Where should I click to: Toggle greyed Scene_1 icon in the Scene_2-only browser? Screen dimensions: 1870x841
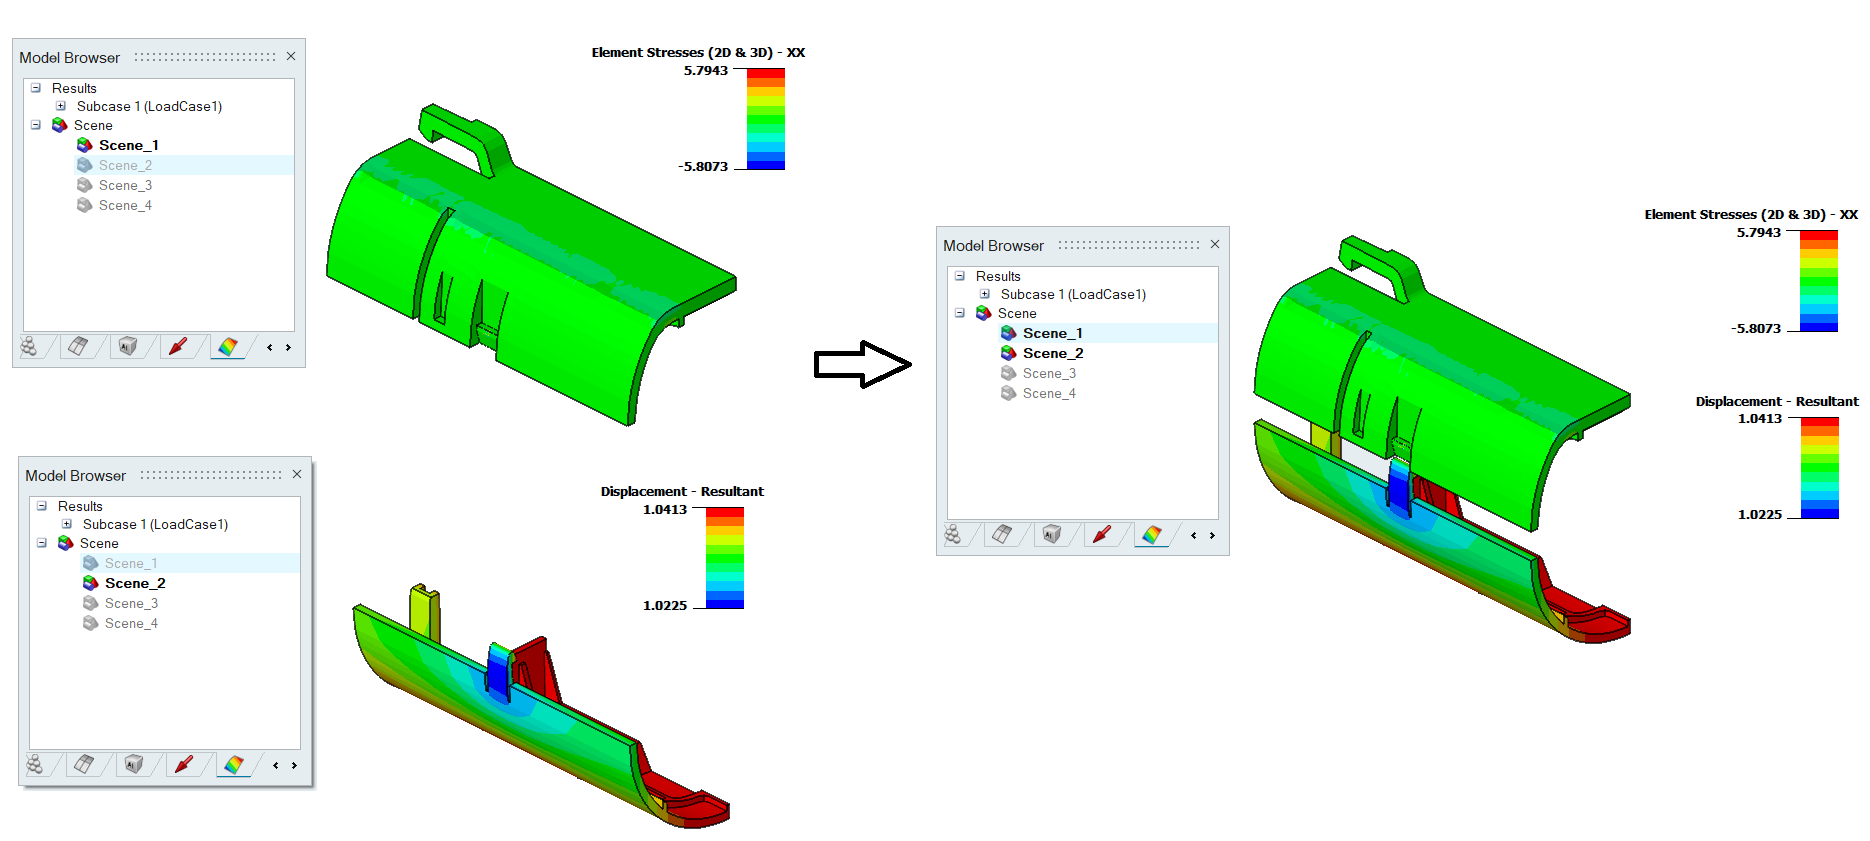(x=91, y=563)
